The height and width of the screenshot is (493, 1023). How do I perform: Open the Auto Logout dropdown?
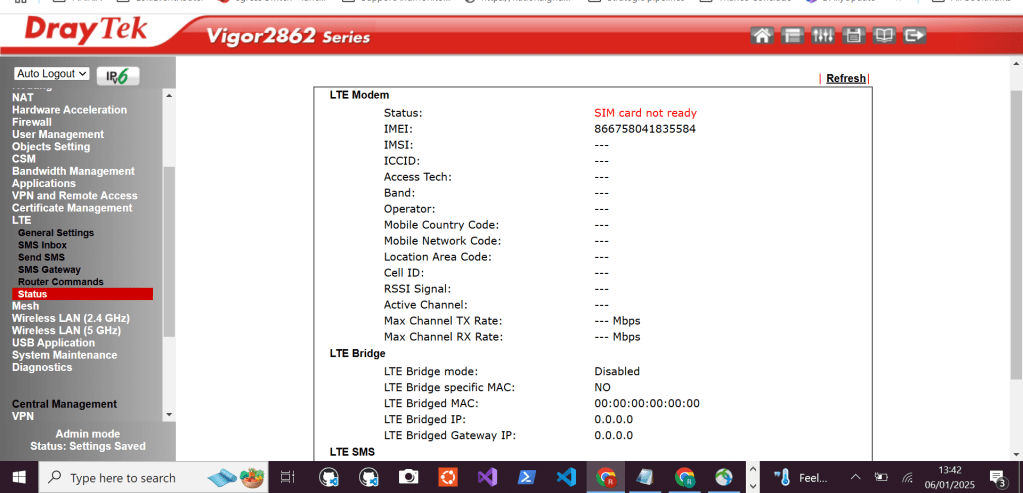coord(52,74)
